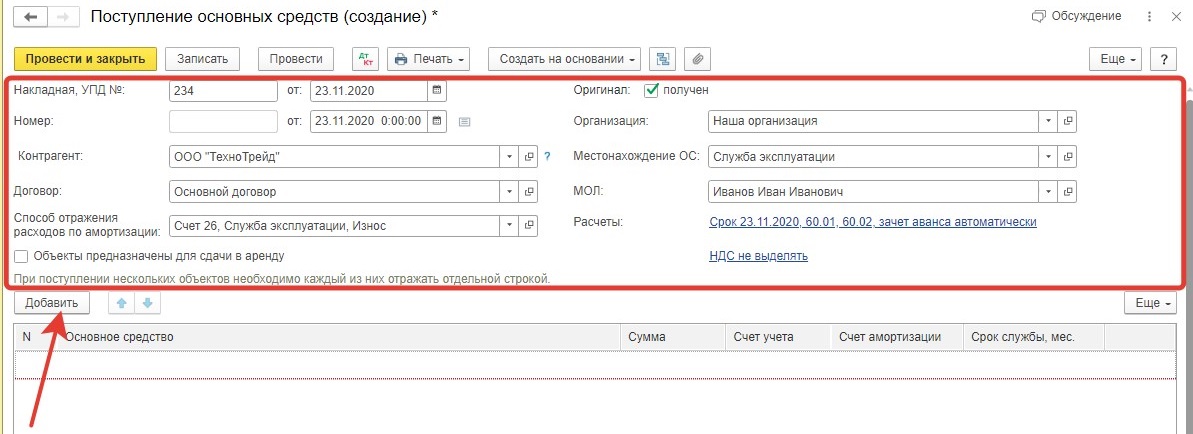The image size is (1193, 434).
Task: Open the Контрагент record form icon
Action: 529,157
